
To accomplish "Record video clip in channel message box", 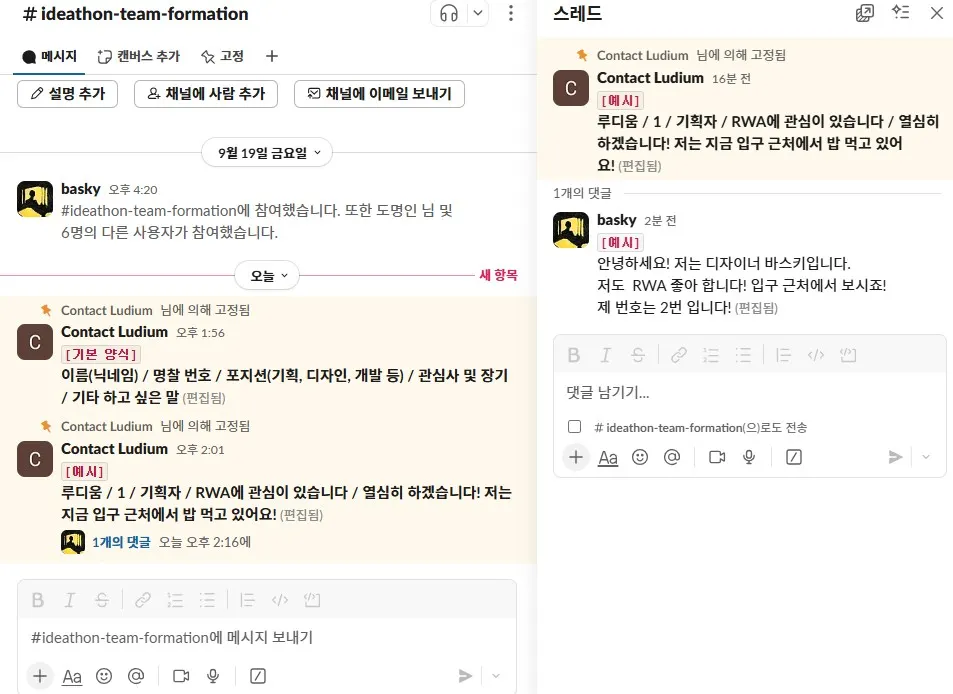I will [181, 676].
